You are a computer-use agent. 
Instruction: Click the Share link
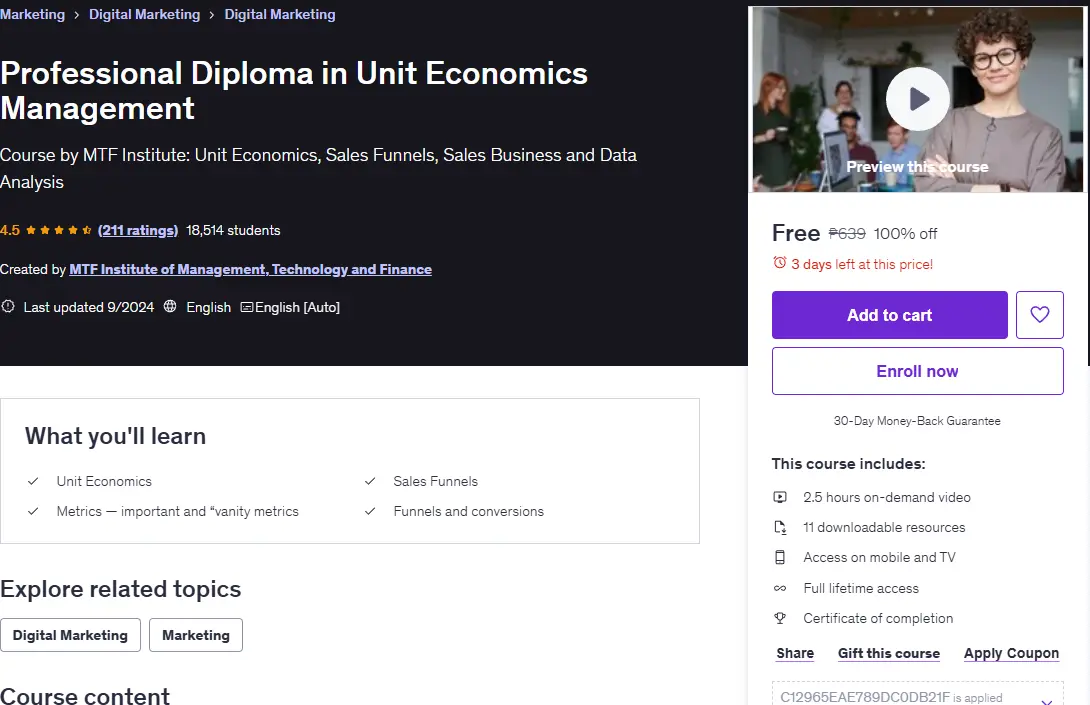pyautogui.click(x=795, y=653)
